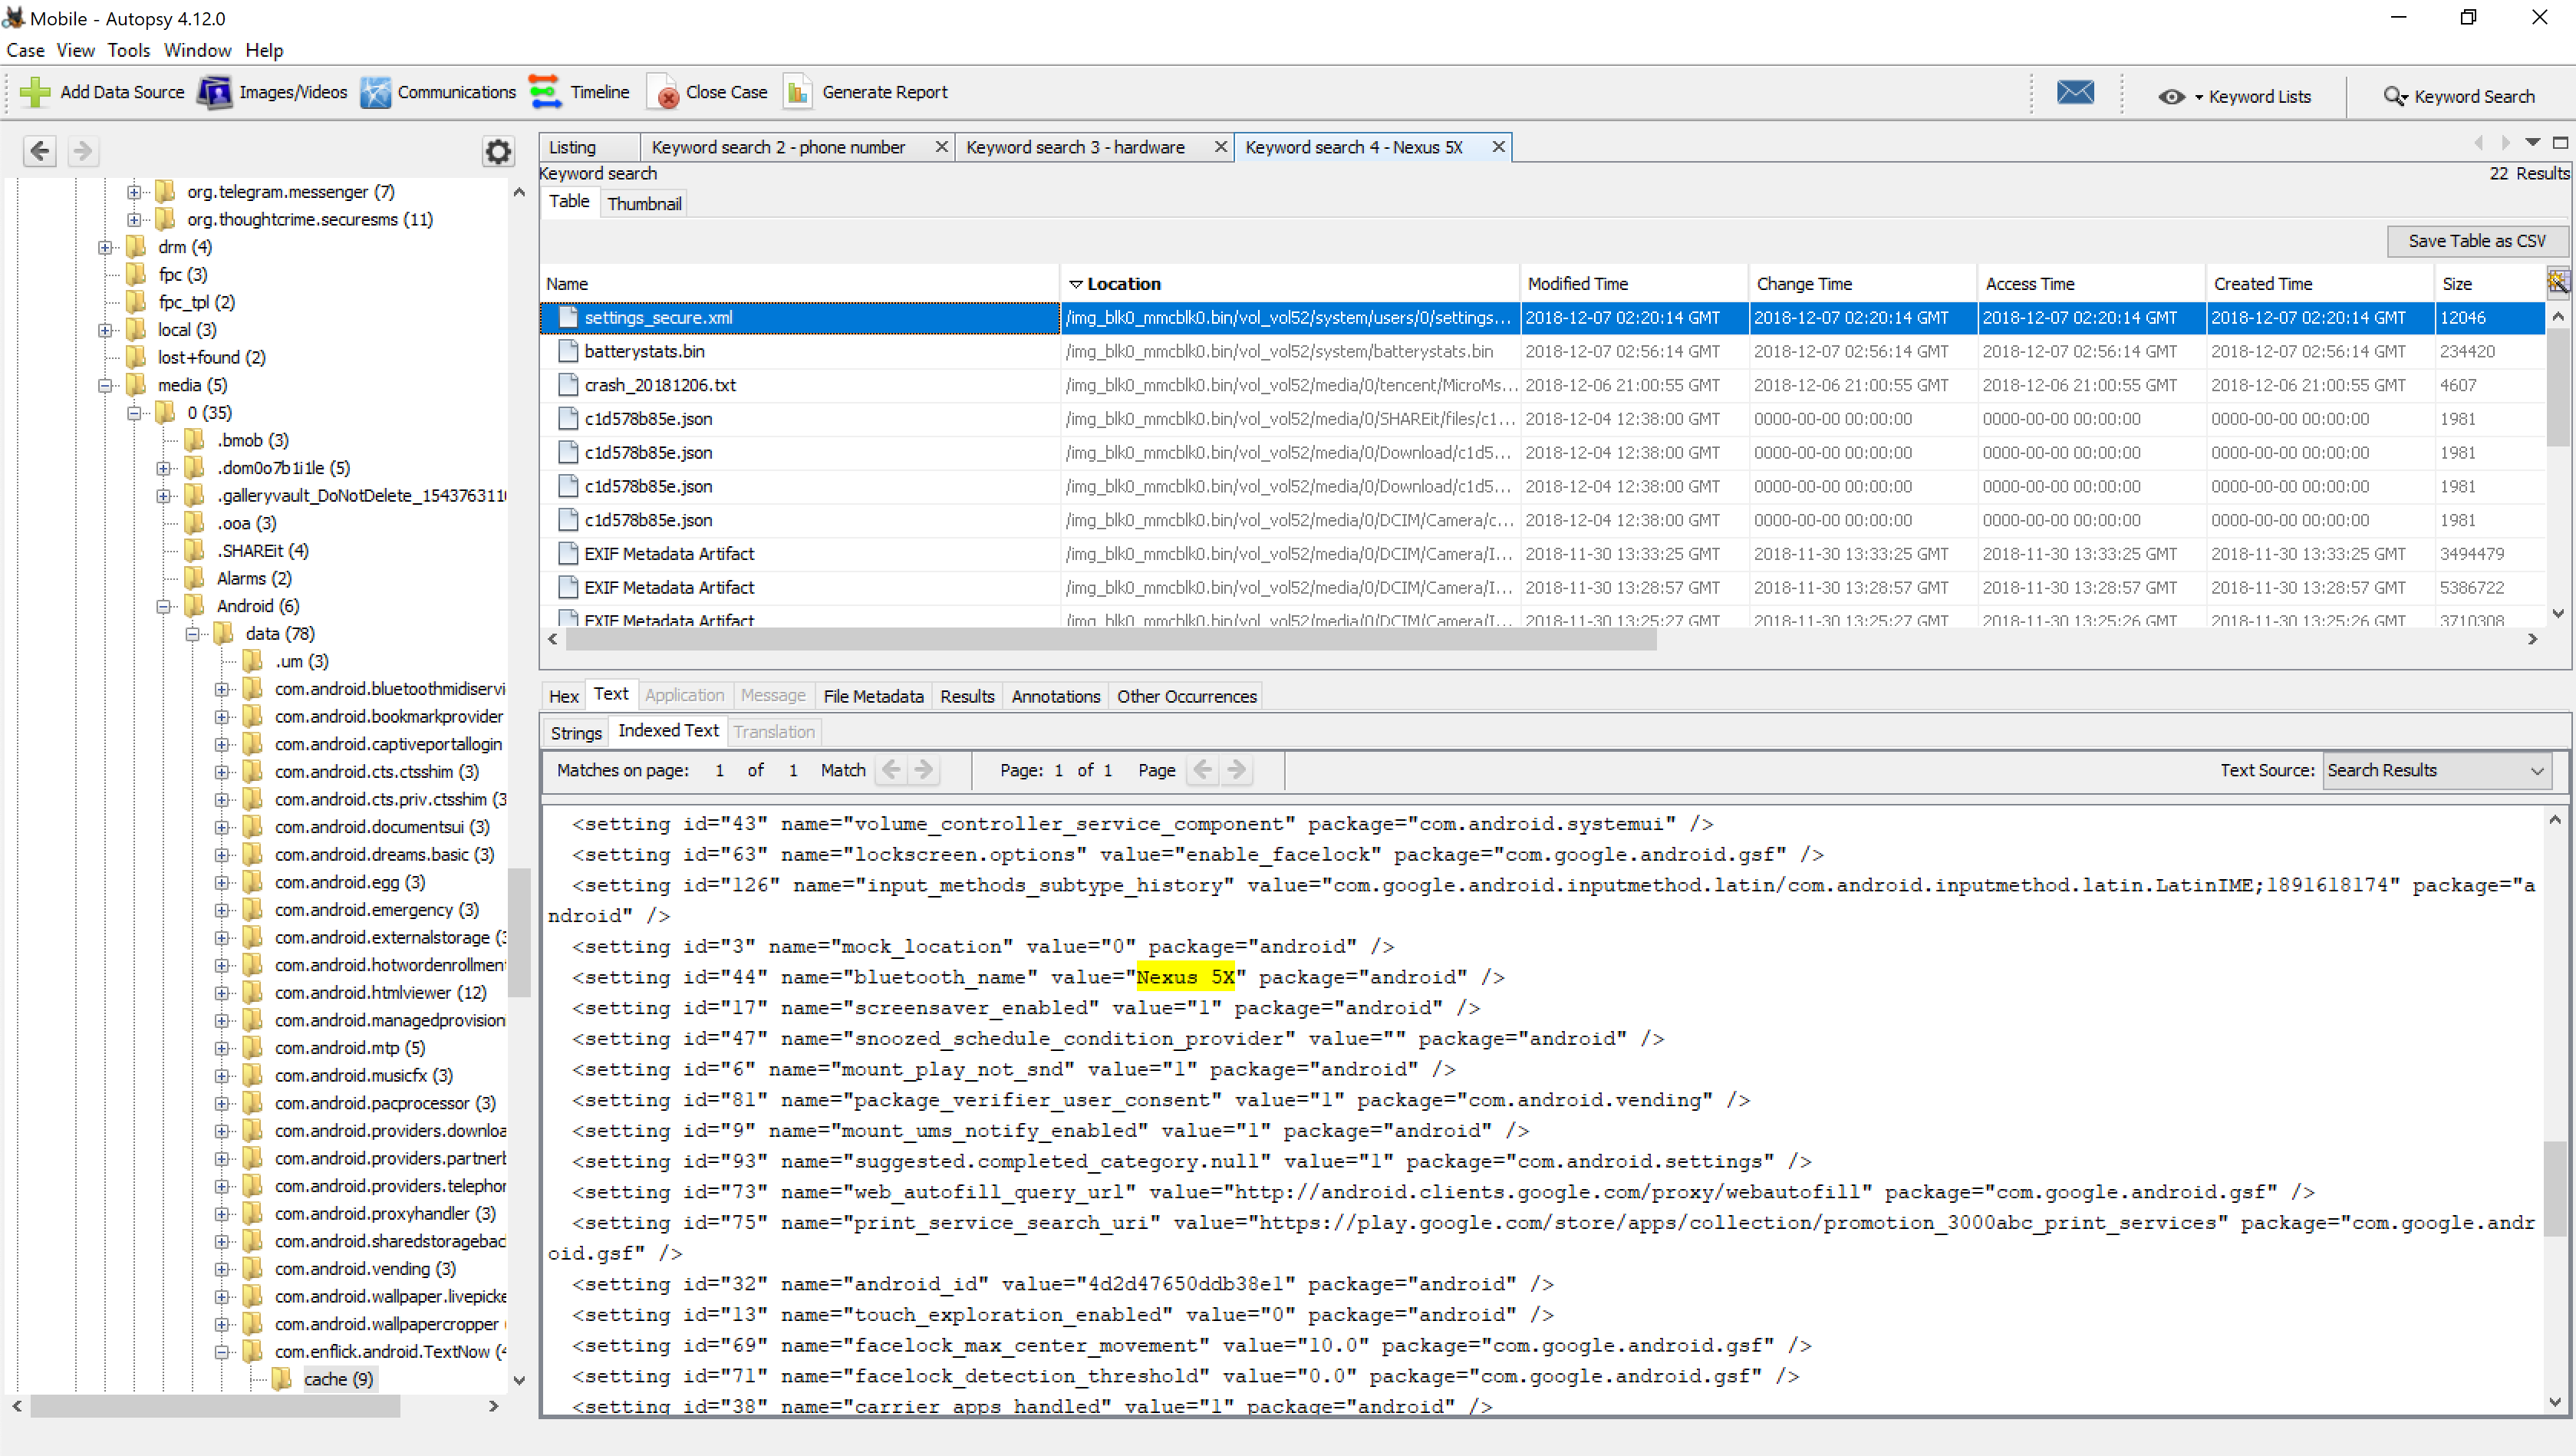The width and height of the screenshot is (2576, 1456).
Task: Collapse the data (78) folder node
Action: pos(193,634)
